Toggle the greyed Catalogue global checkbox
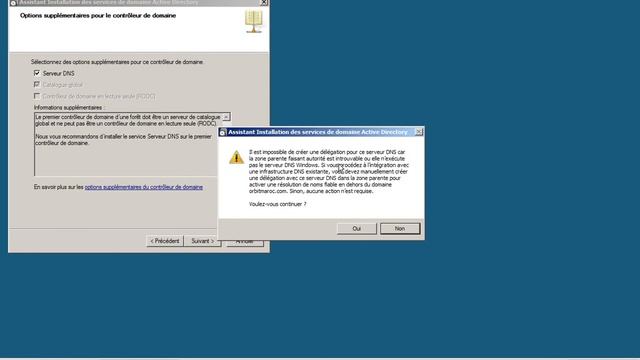 click(x=37, y=84)
